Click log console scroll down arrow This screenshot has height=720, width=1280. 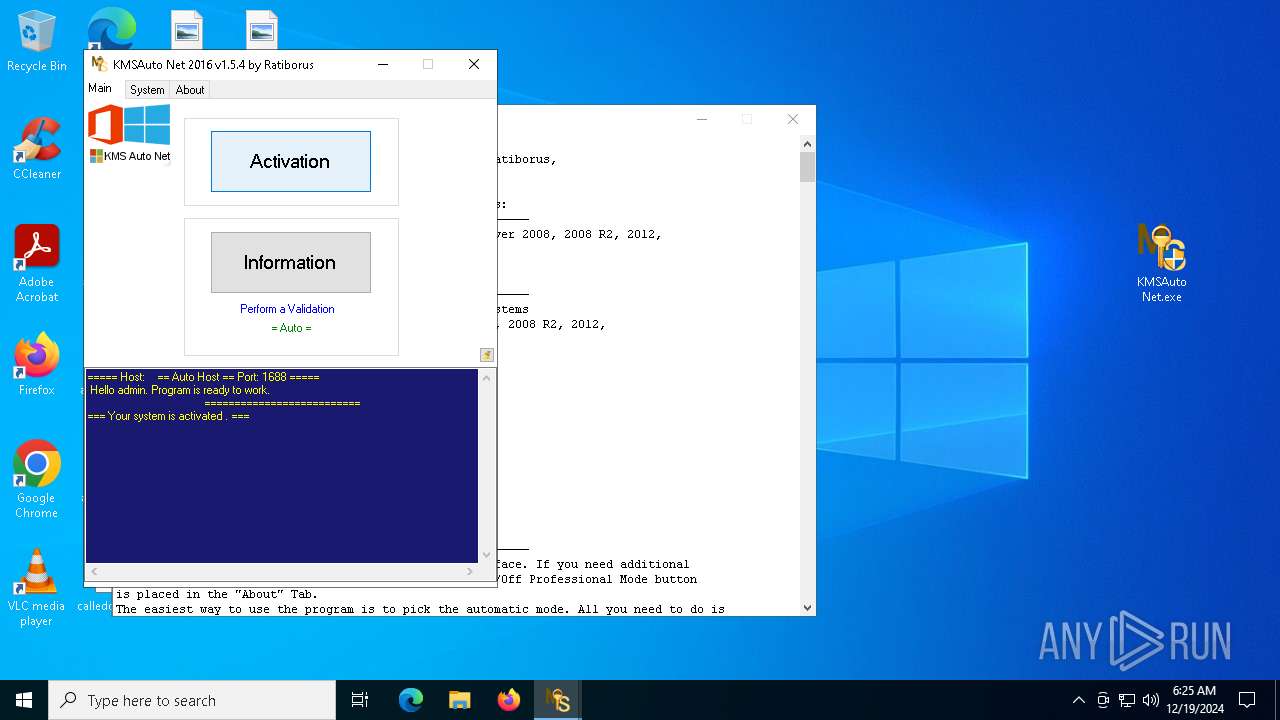pyautogui.click(x=487, y=555)
